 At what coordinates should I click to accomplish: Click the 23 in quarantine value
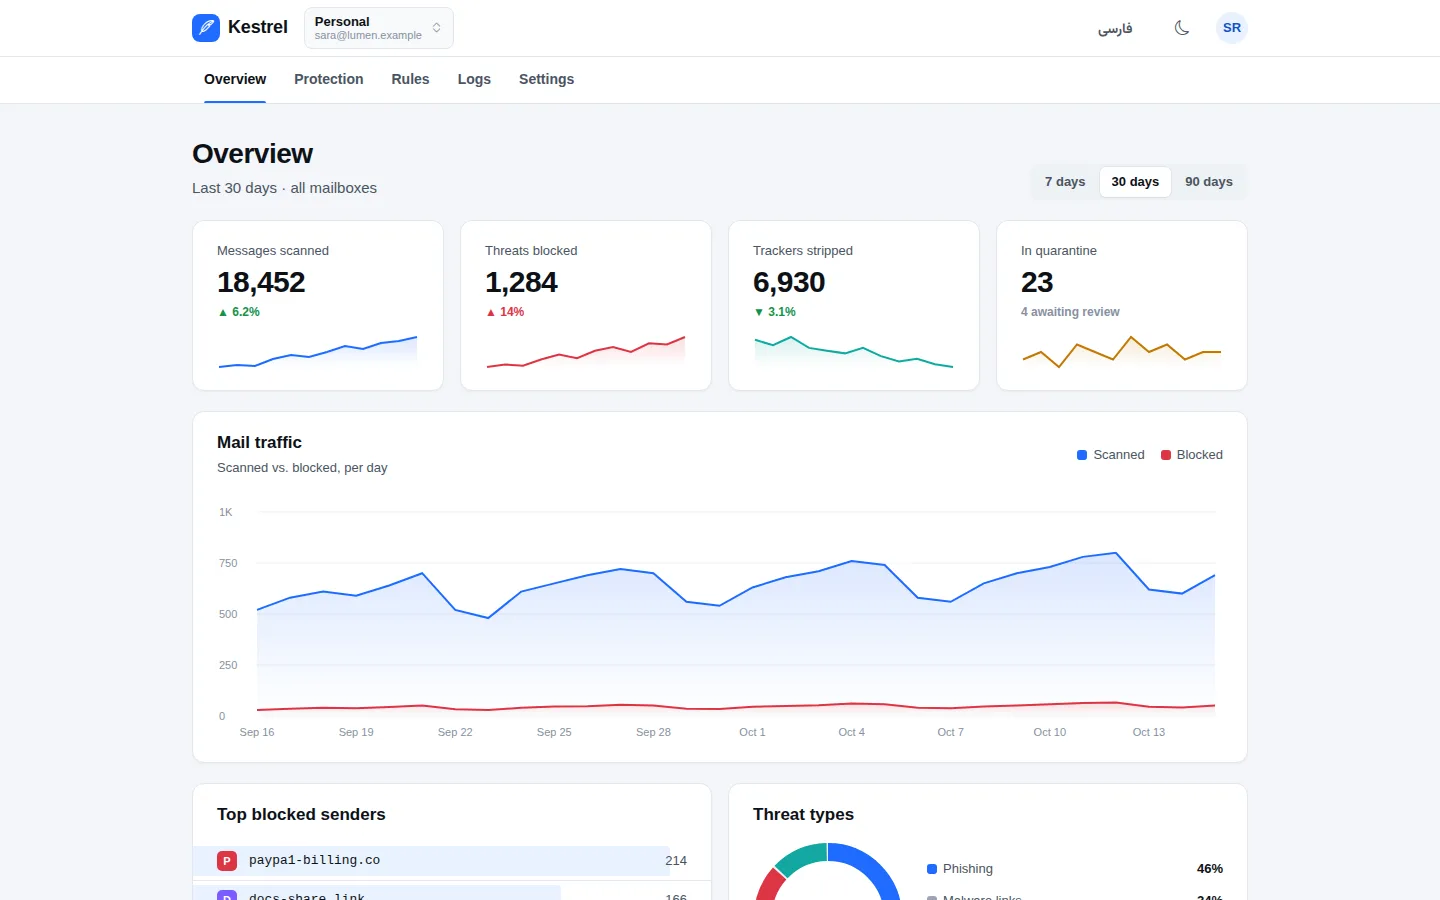1037,282
